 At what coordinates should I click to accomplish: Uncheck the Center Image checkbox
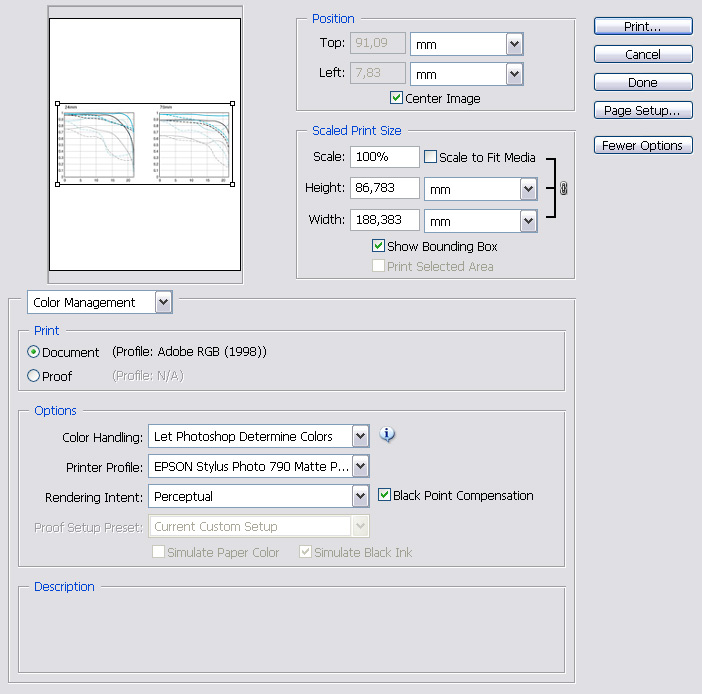(x=397, y=98)
